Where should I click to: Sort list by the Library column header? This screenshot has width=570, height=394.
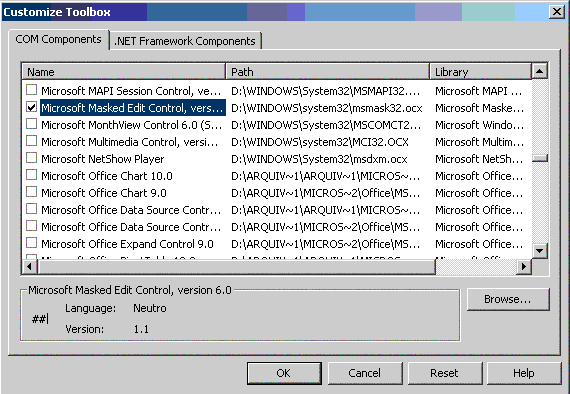click(x=480, y=72)
